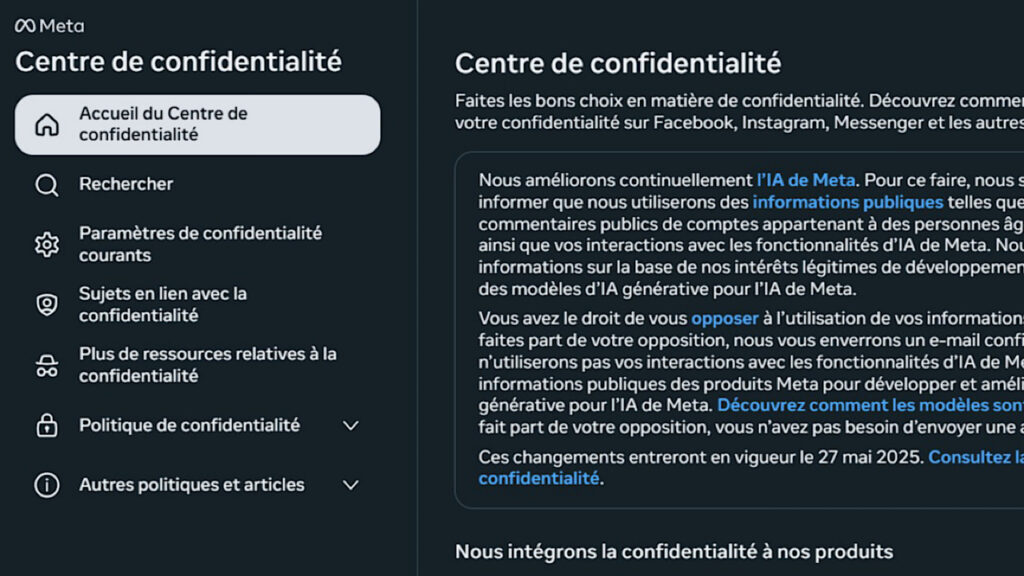
Task: Click the Centre de confidentialité sidebar title
Action: tap(178, 62)
